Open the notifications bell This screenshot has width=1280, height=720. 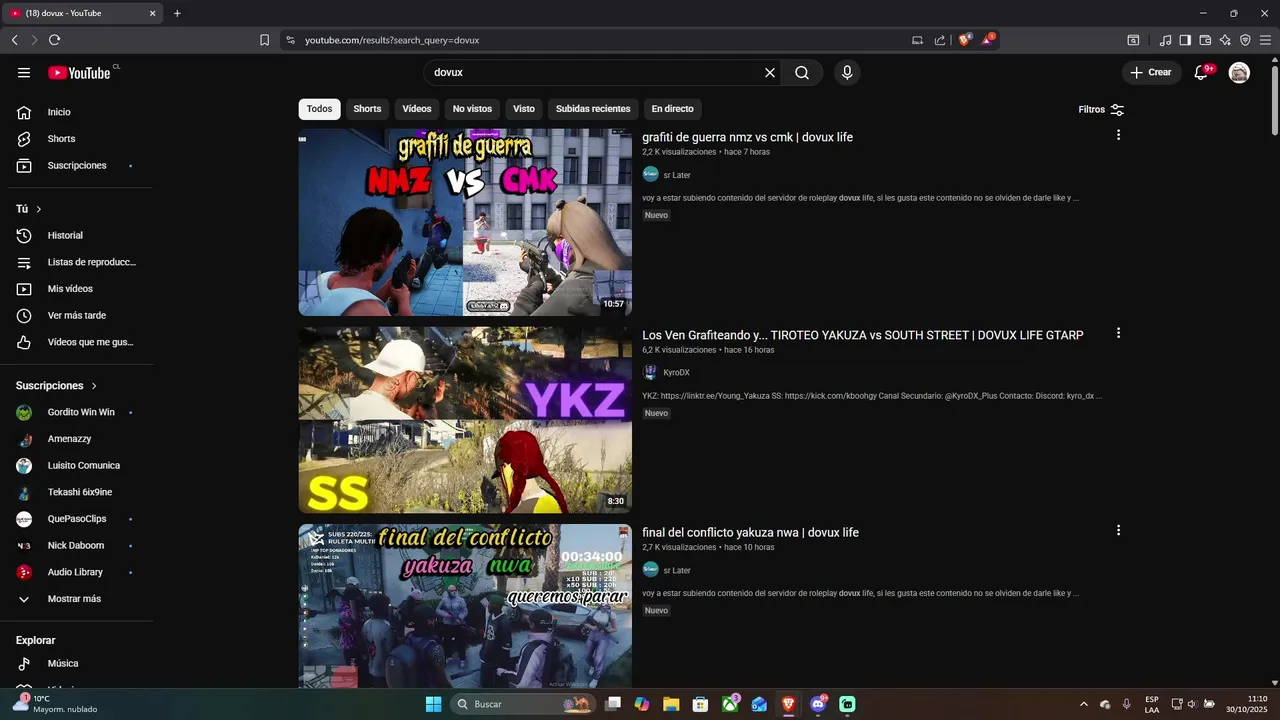[1202, 73]
